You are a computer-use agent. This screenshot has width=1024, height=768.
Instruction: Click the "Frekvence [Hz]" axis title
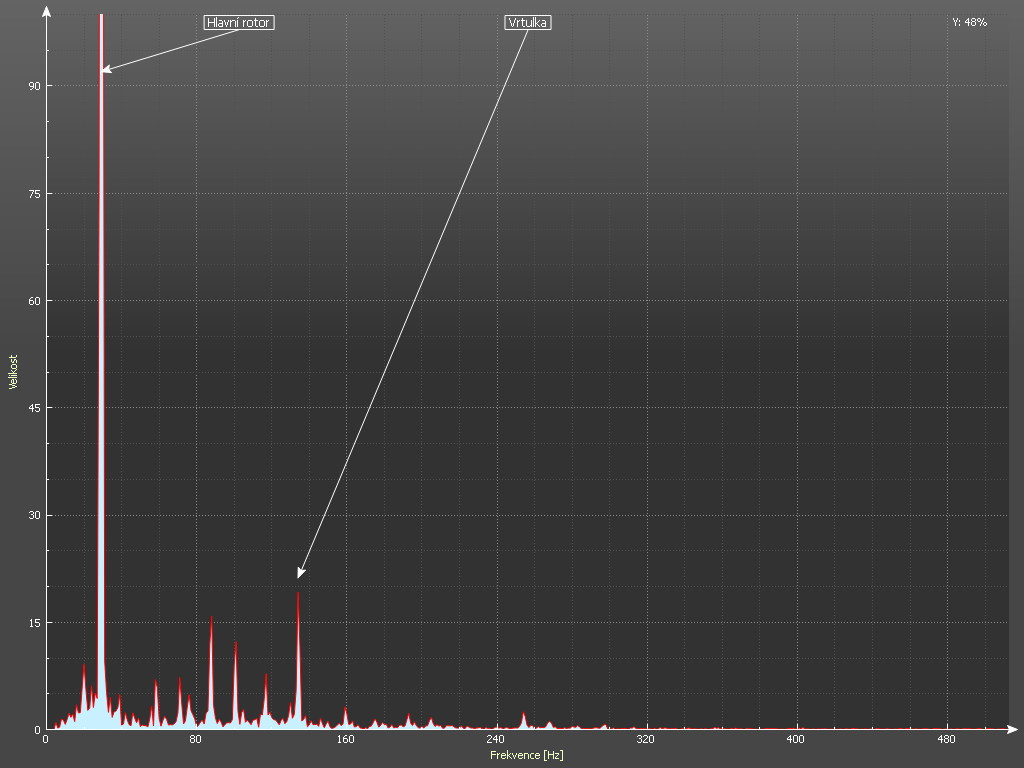526,755
